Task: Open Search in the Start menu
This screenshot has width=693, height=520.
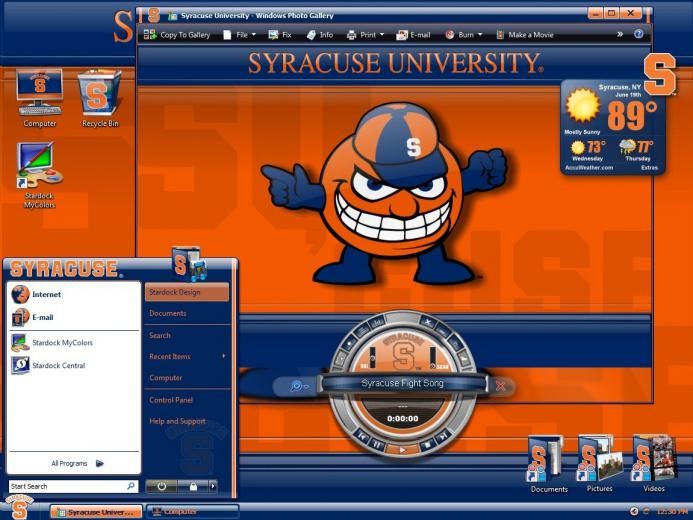Action: [160, 335]
